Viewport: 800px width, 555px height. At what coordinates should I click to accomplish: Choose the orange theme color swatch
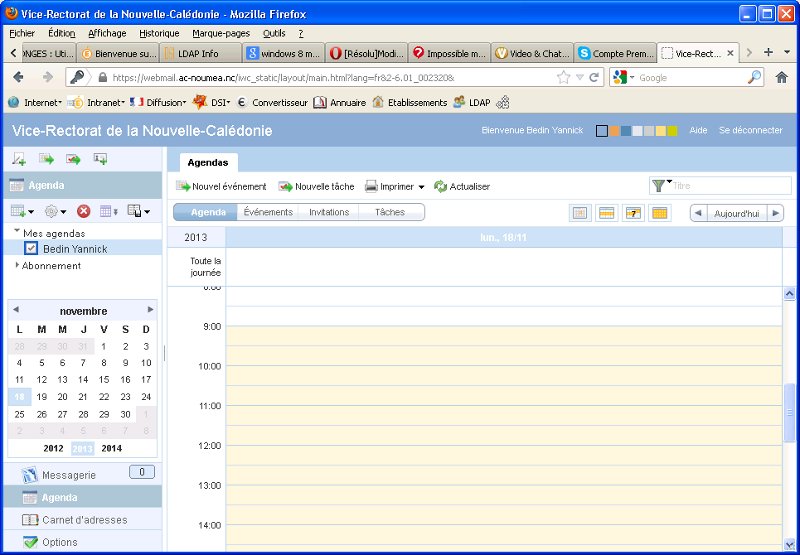coord(613,131)
